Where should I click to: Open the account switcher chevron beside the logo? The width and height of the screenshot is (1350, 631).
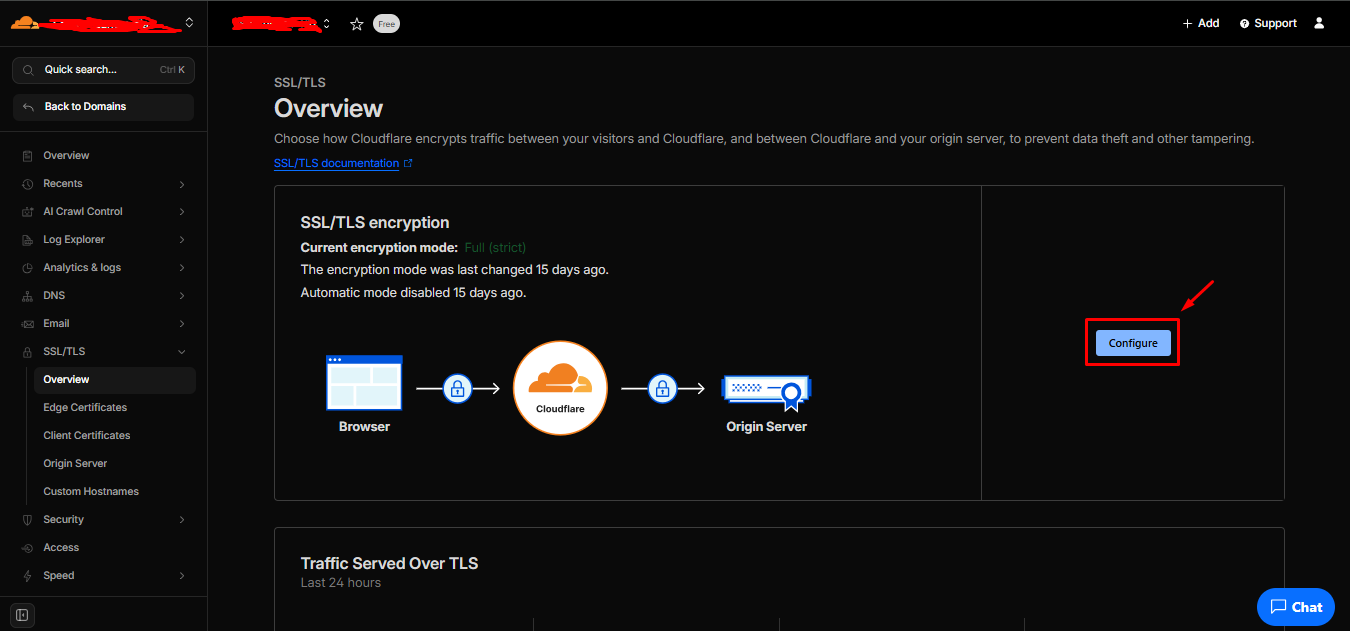[190, 22]
